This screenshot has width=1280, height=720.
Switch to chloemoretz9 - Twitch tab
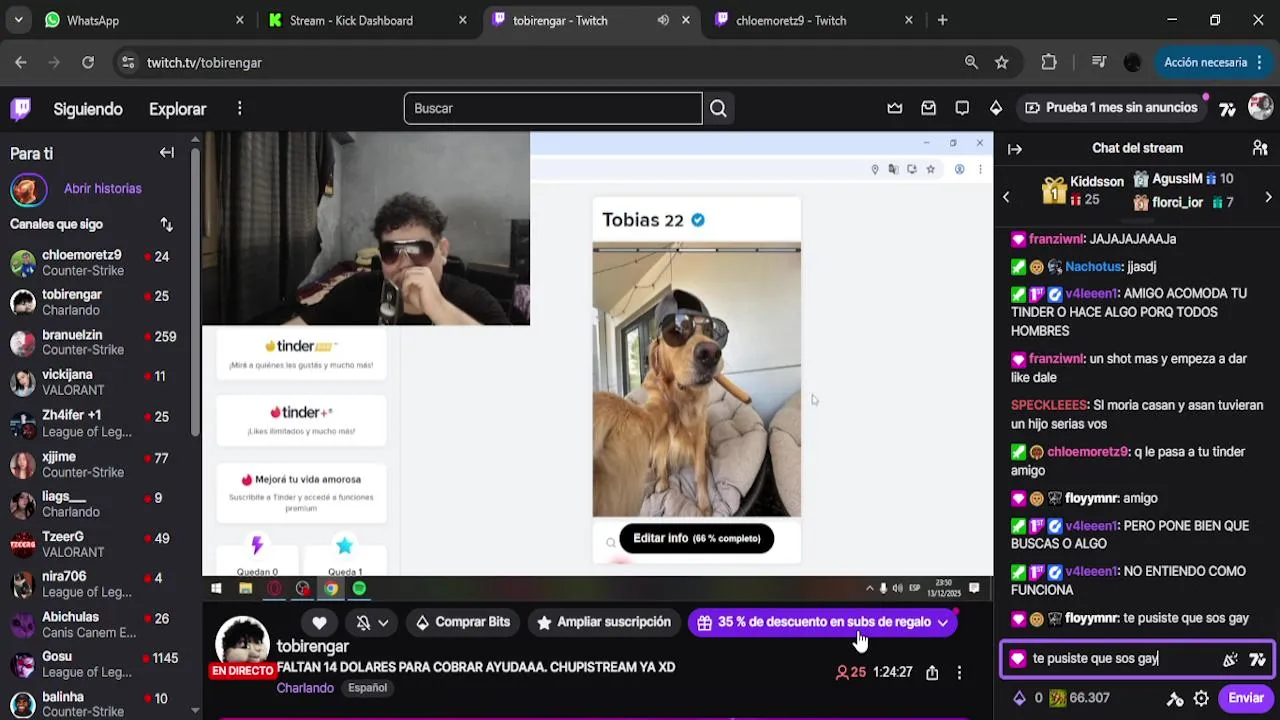[x=814, y=20]
